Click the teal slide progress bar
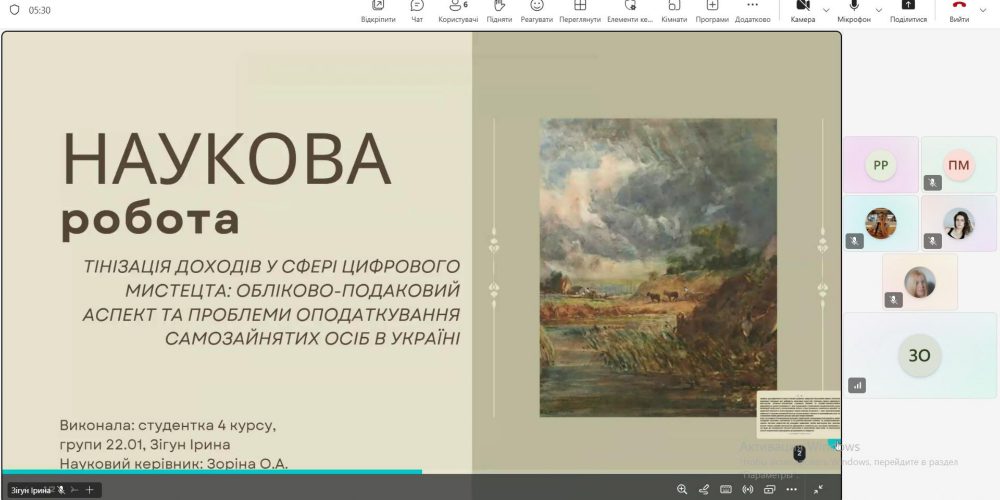1000x500 pixels. pyautogui.click(x=212, y=472)
